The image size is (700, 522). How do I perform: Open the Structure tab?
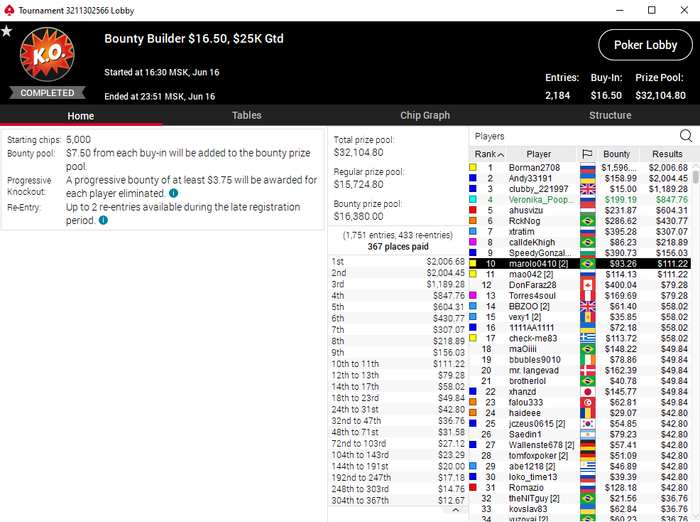tap(610, 115)
